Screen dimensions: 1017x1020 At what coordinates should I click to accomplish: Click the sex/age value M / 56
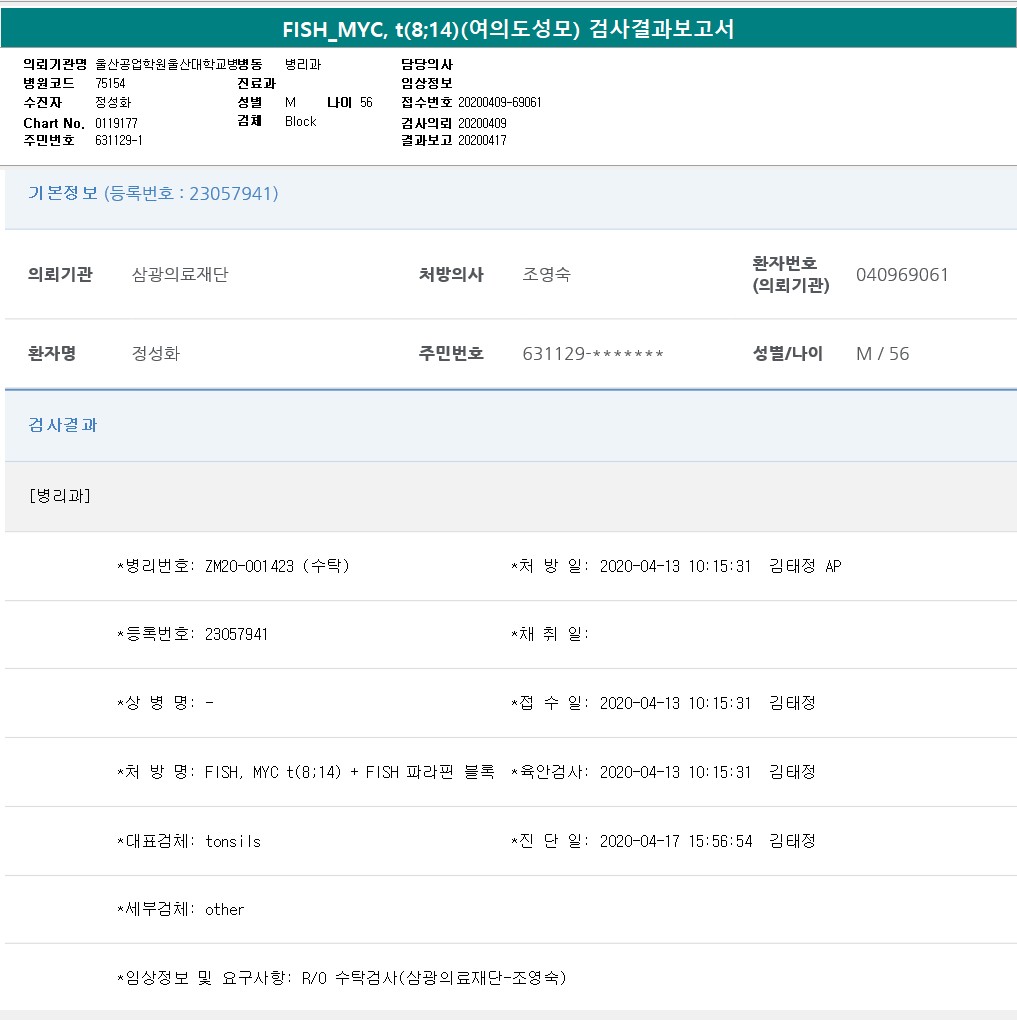click(x=882, y=353)
